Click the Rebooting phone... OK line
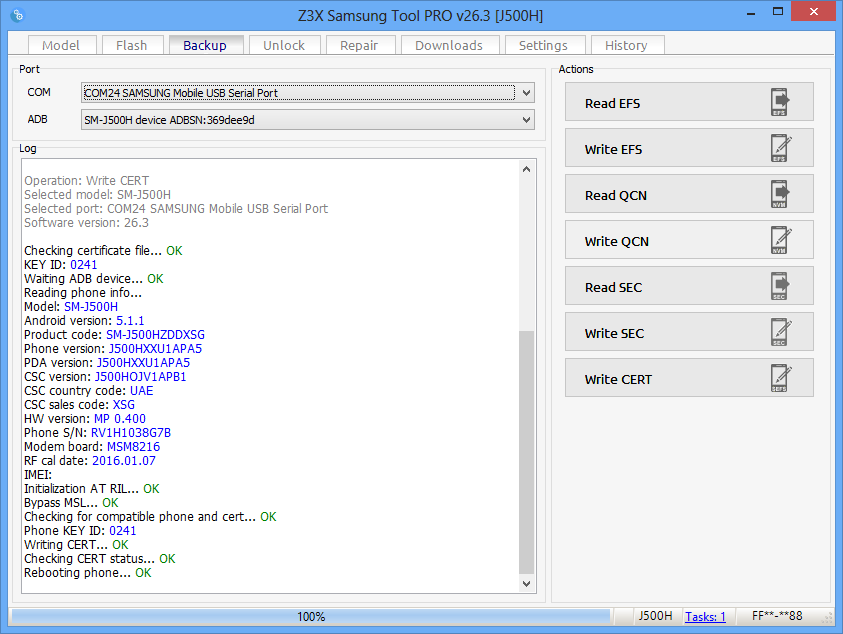Screen dimensions: 843x634 [x=88, y=573]
